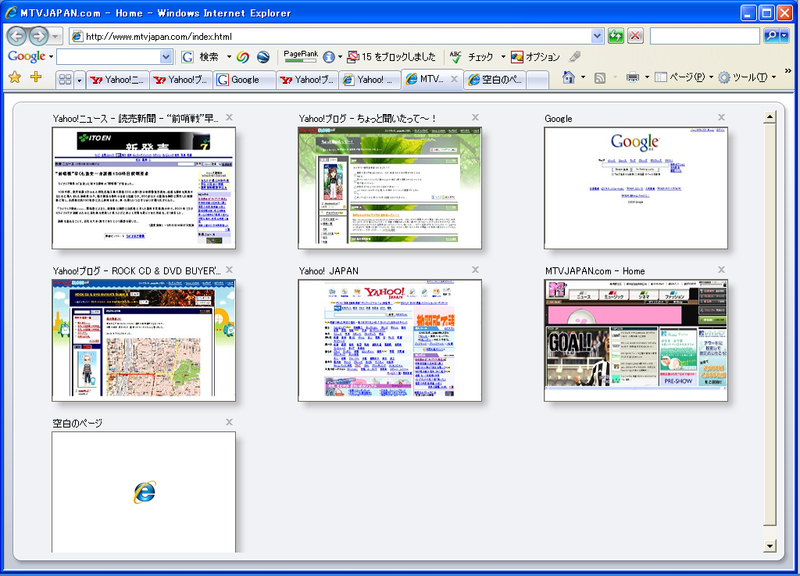
Task: Close the MTV tab with its X
Action: point(454,79)
